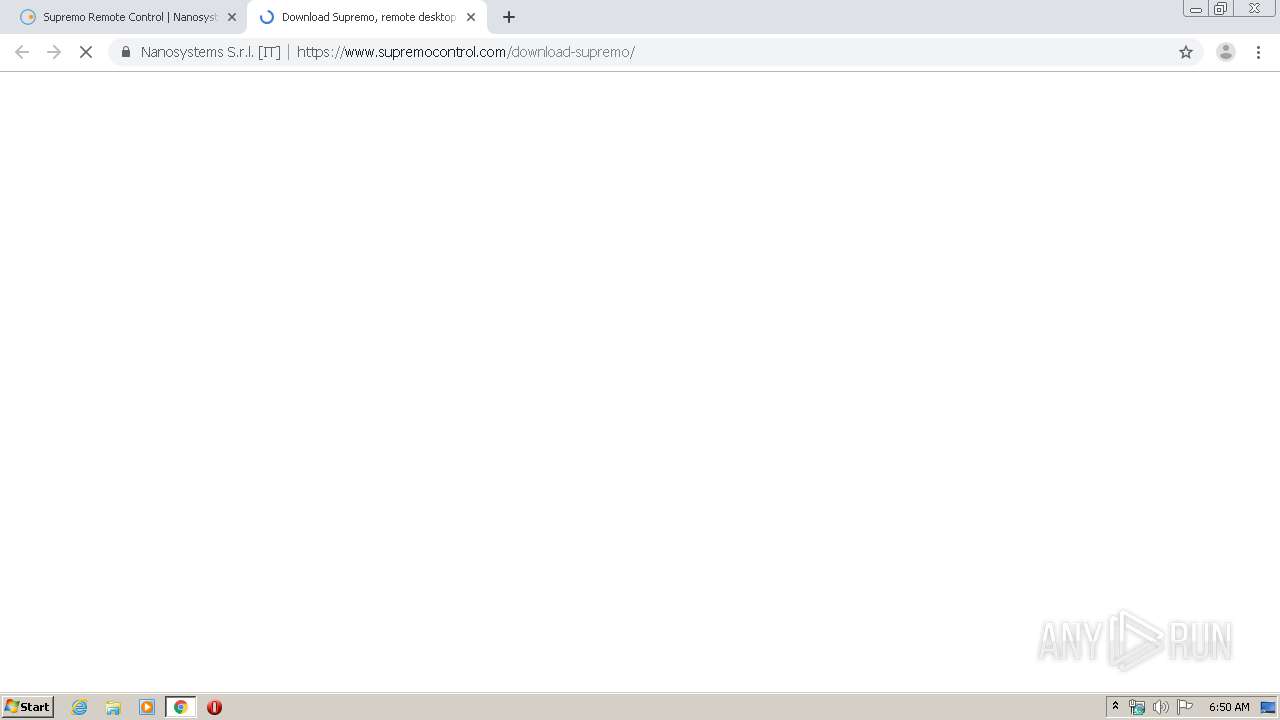Minimize the Chrome window
The height and width of the screenshot is (720, 1280).
1196,9
